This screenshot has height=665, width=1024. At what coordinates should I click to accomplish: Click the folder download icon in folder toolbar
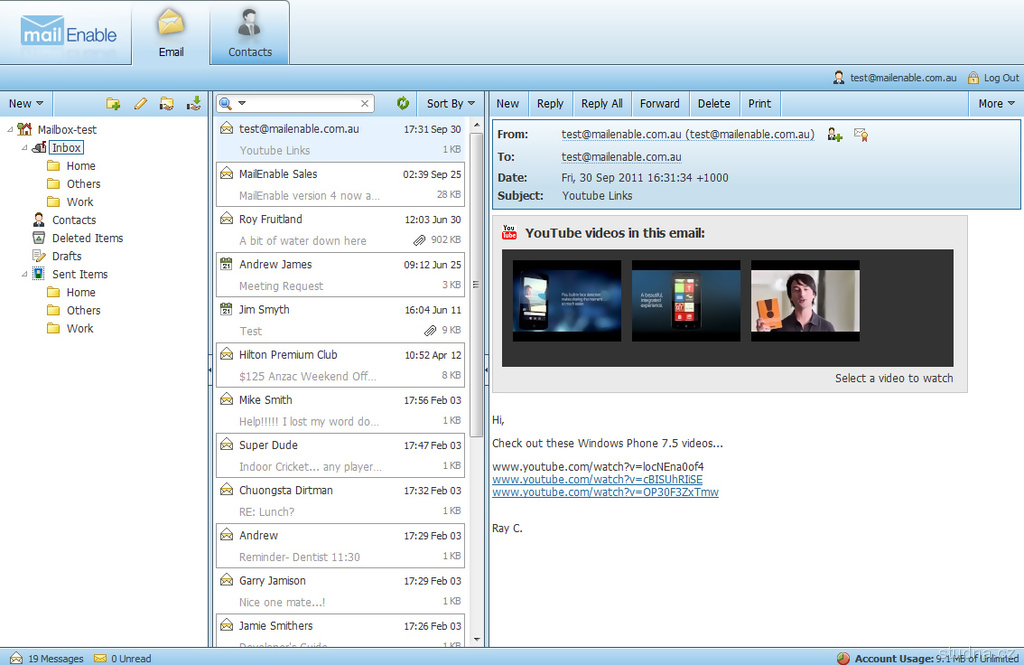(x=194, y=104)
